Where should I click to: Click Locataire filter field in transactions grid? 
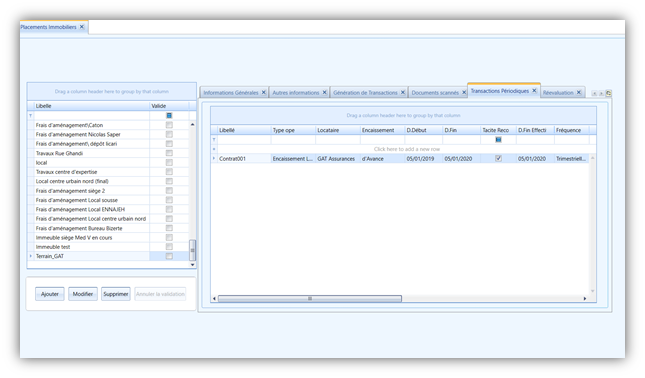pos(338,139)
